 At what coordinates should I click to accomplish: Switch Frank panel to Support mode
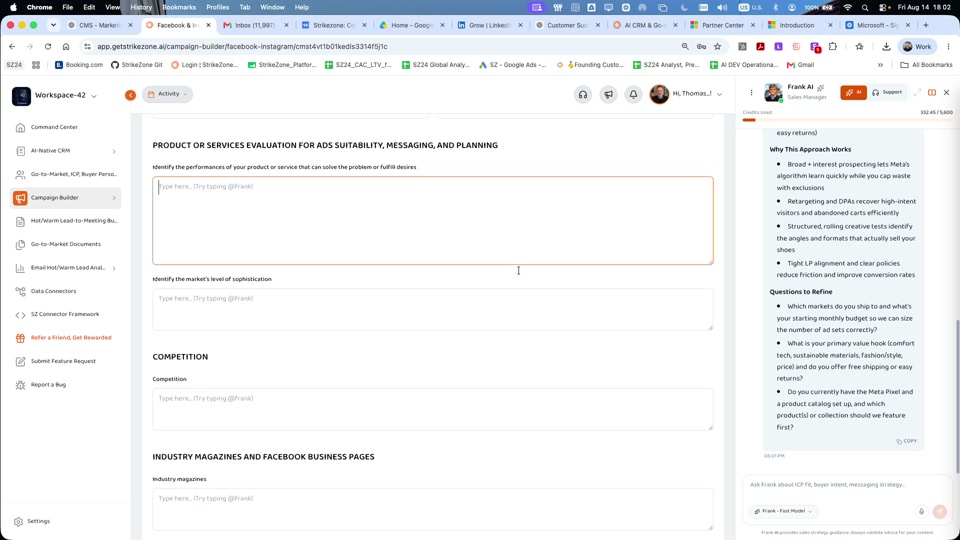[887, 92]
